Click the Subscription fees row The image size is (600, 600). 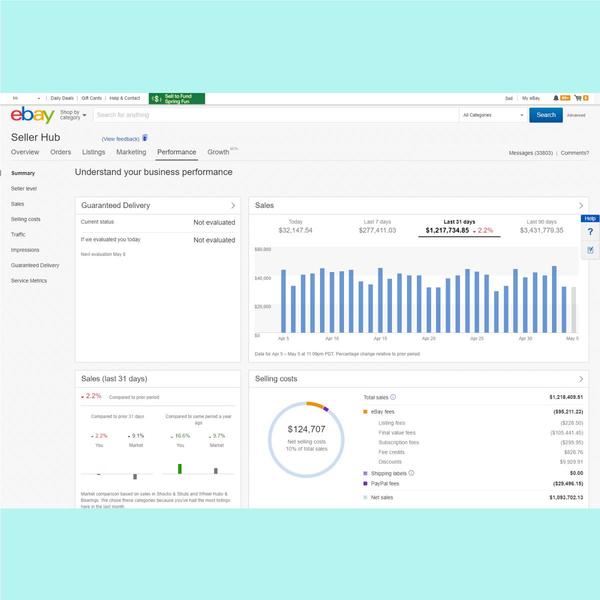(481, 442)
